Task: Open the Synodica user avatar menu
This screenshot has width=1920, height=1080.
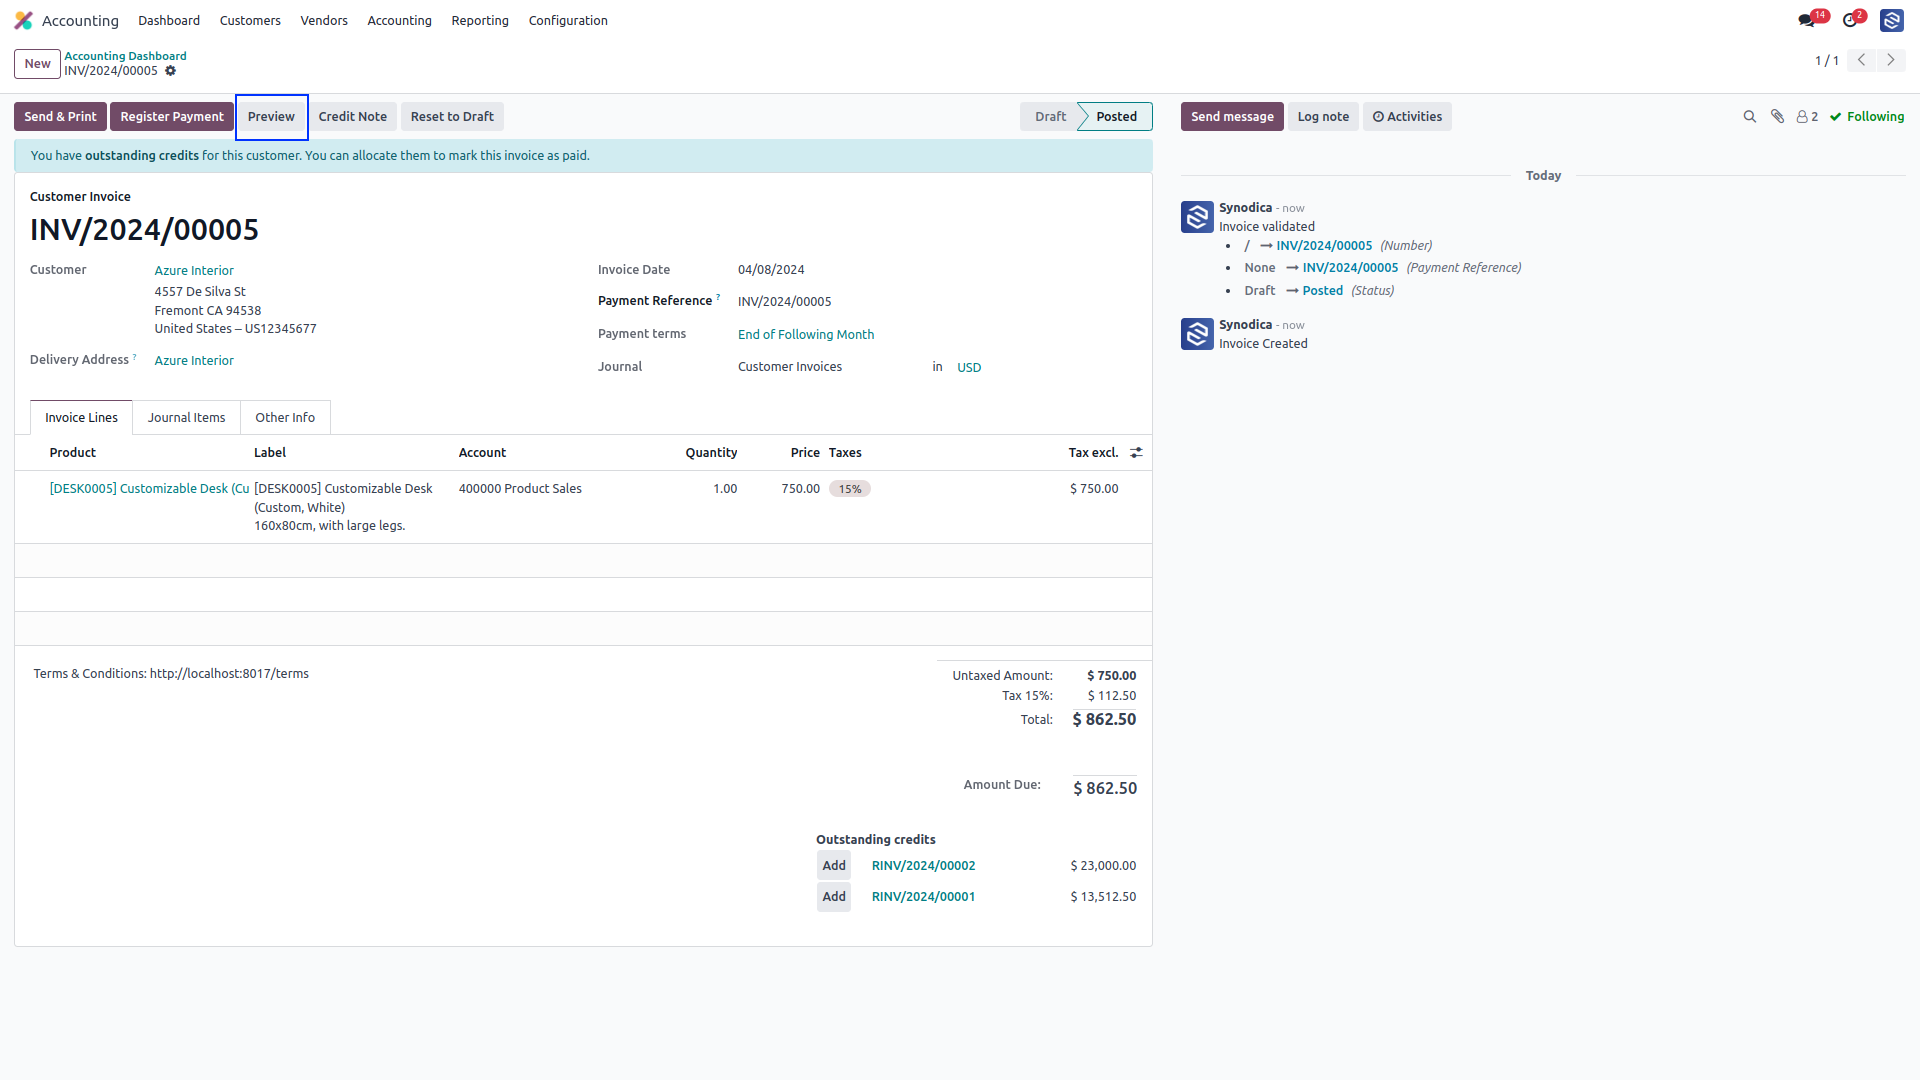Action: pyautogui.click(x=1891, y=20)
